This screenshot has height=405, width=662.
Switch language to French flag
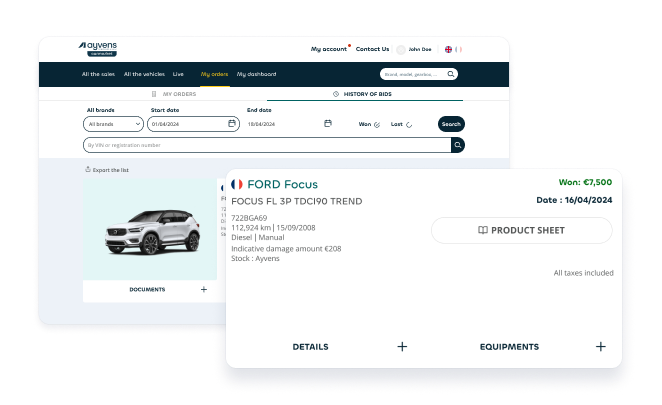tap(458, 49)
